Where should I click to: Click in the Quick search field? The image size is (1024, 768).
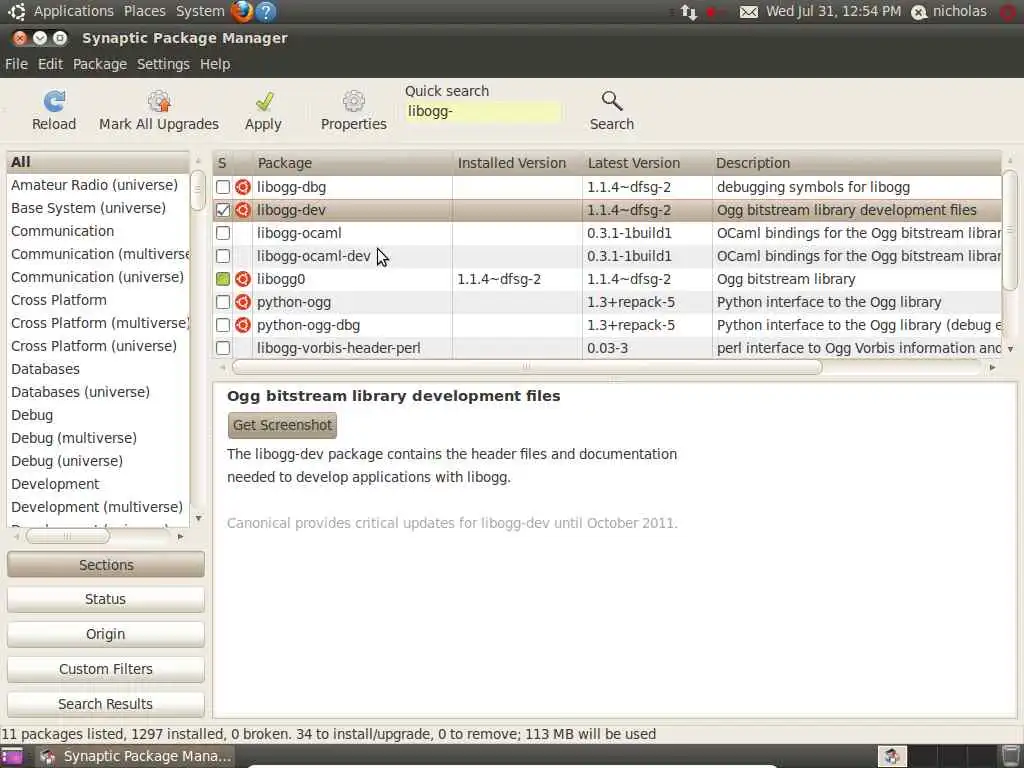click(x=483, y=112)
